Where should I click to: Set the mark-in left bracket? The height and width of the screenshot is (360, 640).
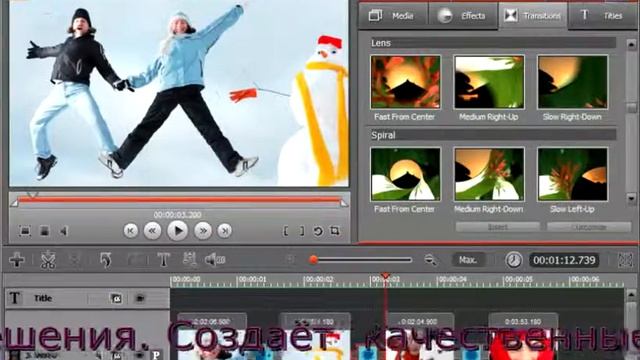(x=286, y=231)
